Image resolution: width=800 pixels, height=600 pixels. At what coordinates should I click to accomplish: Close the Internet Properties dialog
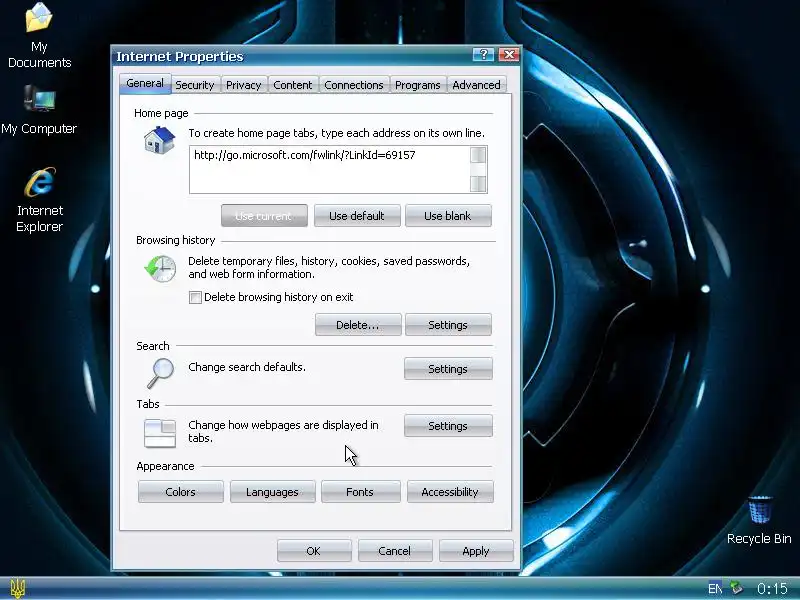[509, 54]
